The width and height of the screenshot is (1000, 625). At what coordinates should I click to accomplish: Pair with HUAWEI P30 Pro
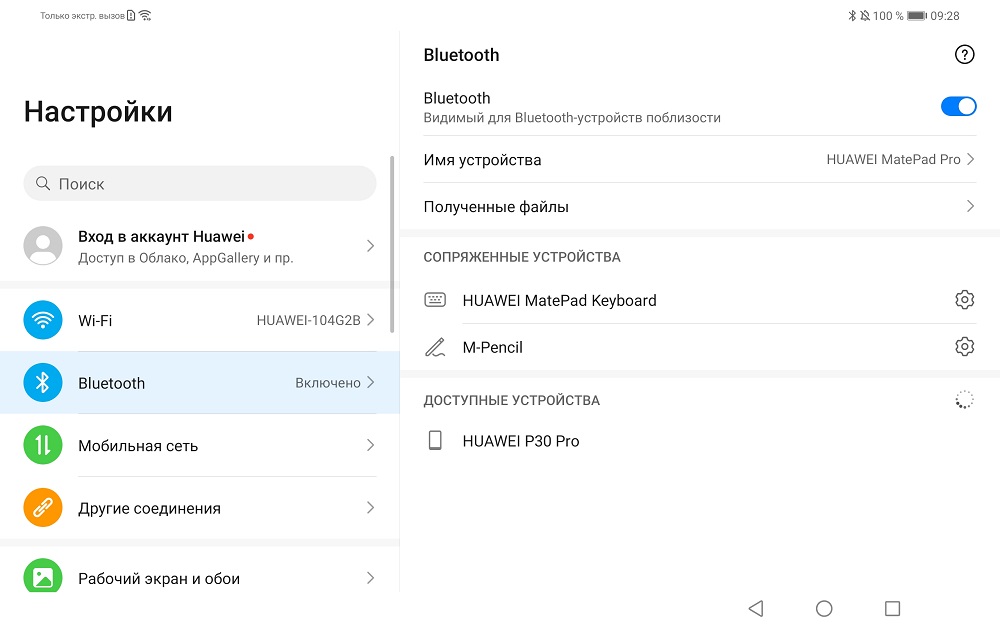(700, 441)
